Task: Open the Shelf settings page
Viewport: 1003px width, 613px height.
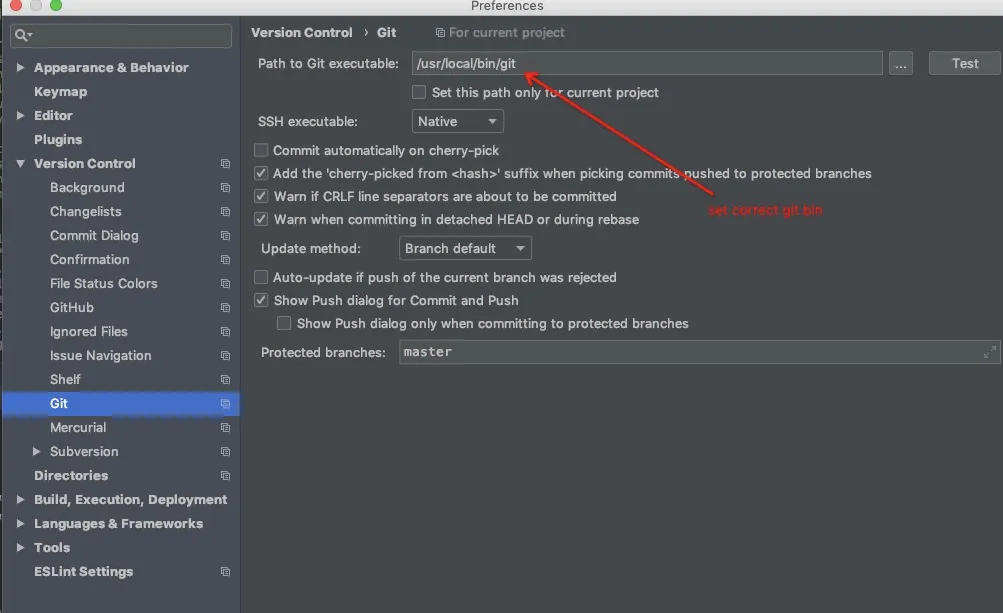Action: 65,379
